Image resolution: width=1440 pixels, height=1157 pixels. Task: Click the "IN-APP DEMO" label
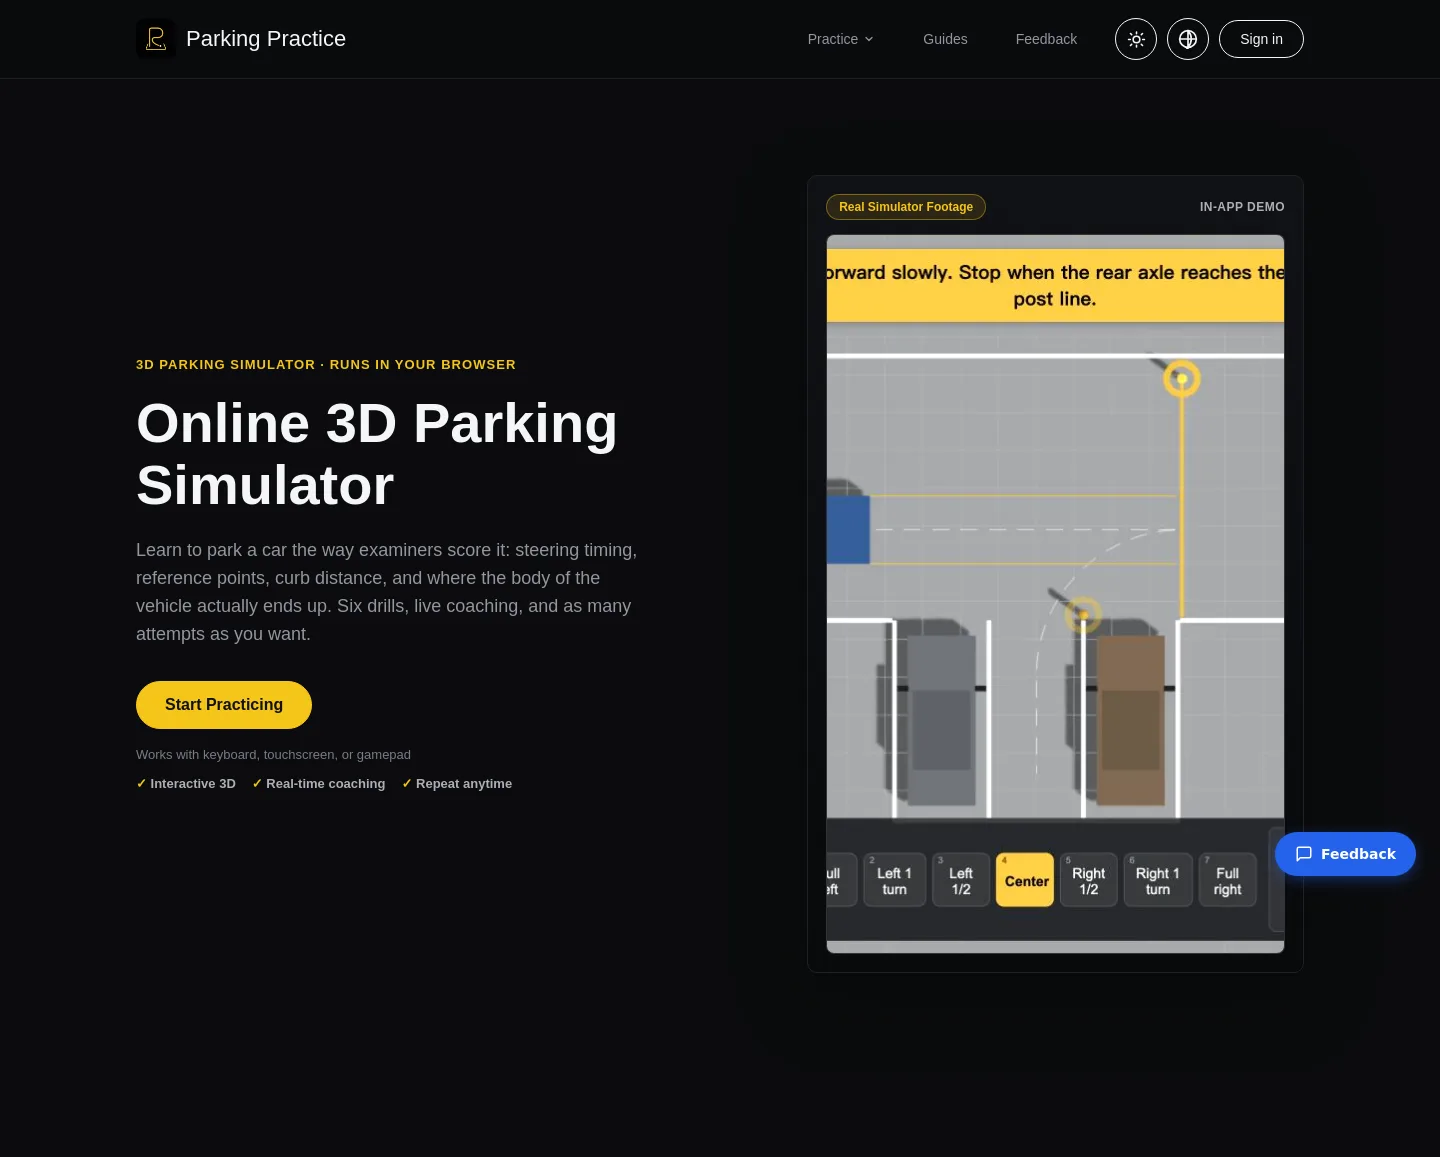pos(1242,207)
